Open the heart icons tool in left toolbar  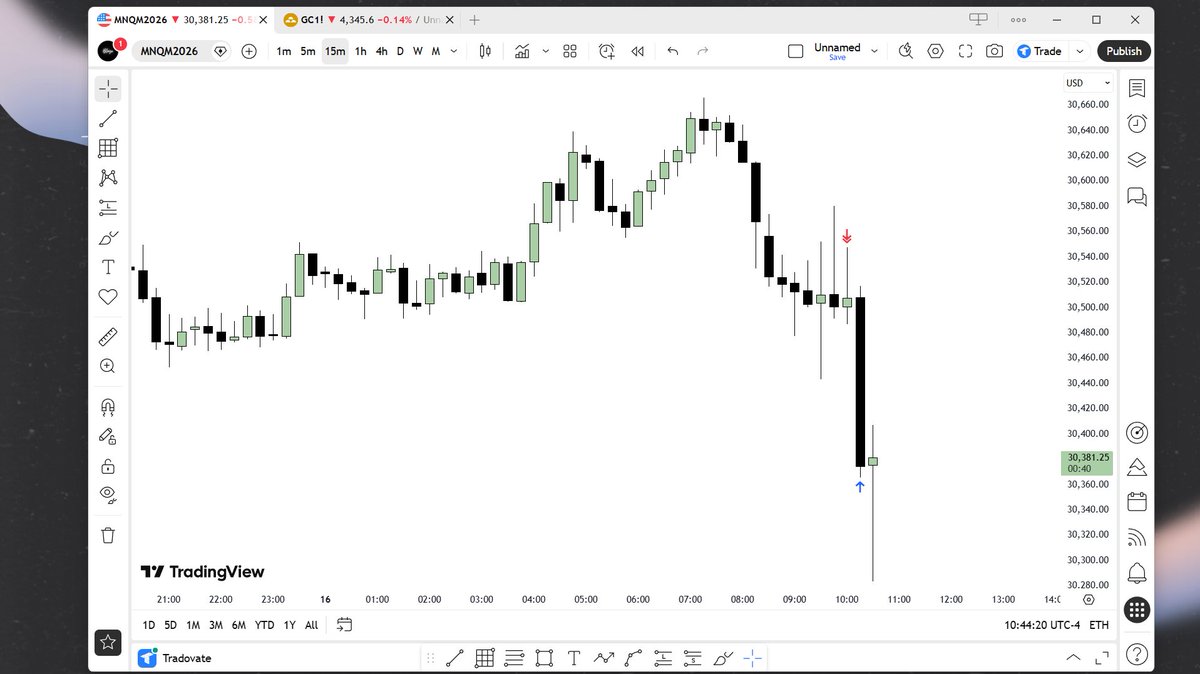tap(108, 297)
